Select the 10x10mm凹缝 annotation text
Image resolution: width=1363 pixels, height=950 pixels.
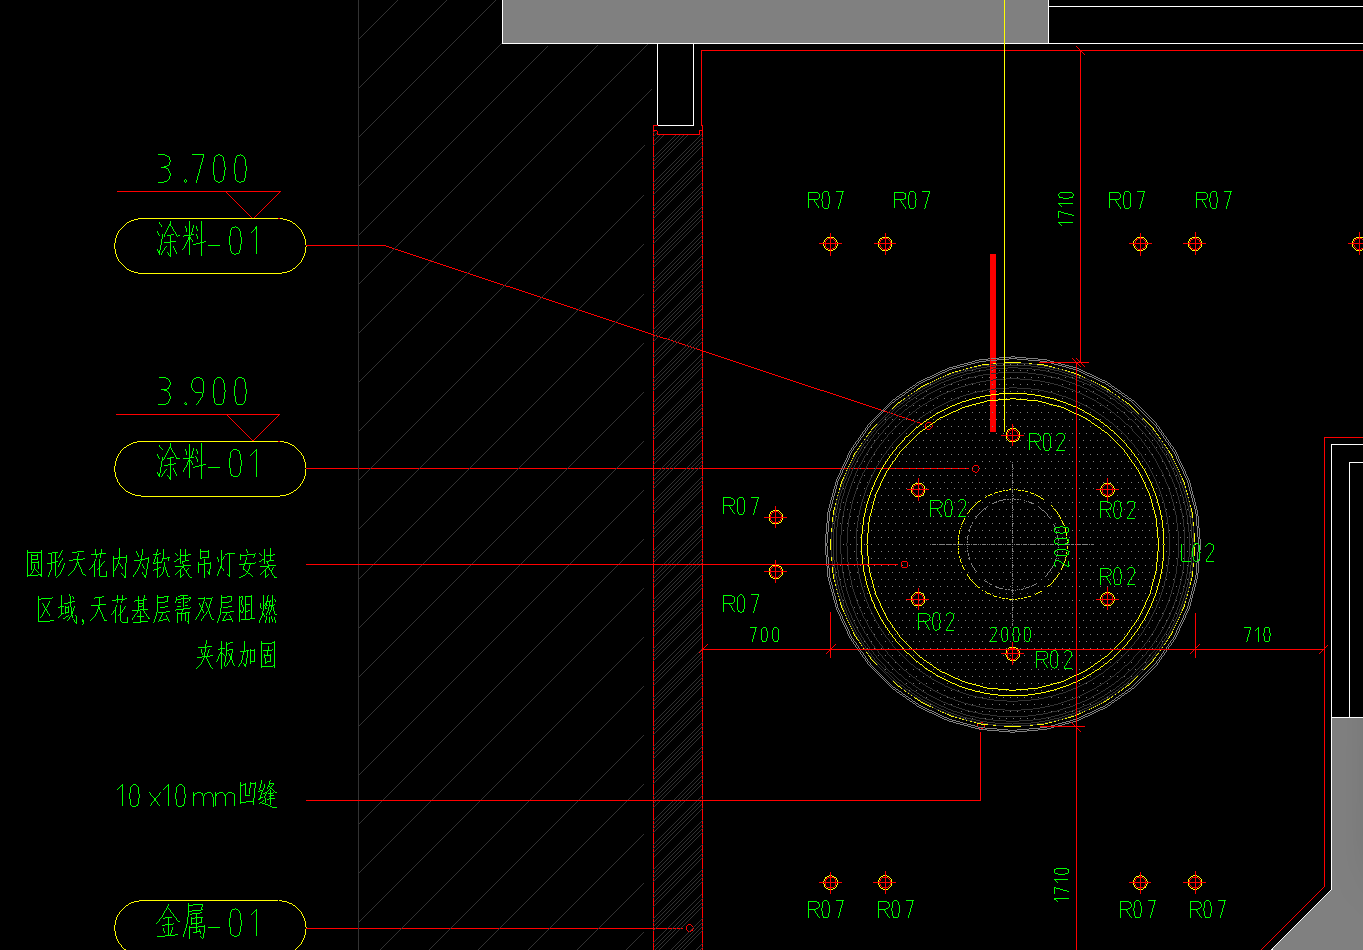[196, 796]
